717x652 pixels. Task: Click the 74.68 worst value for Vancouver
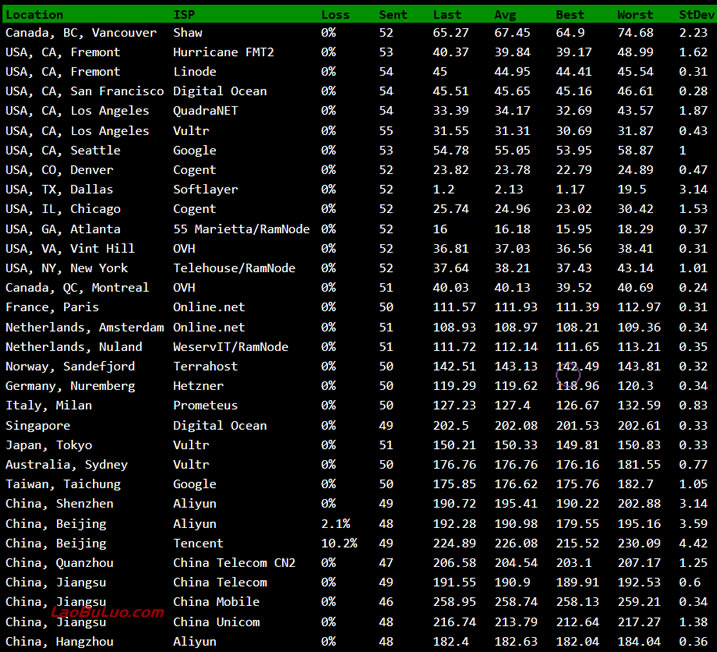click(635, 33)
